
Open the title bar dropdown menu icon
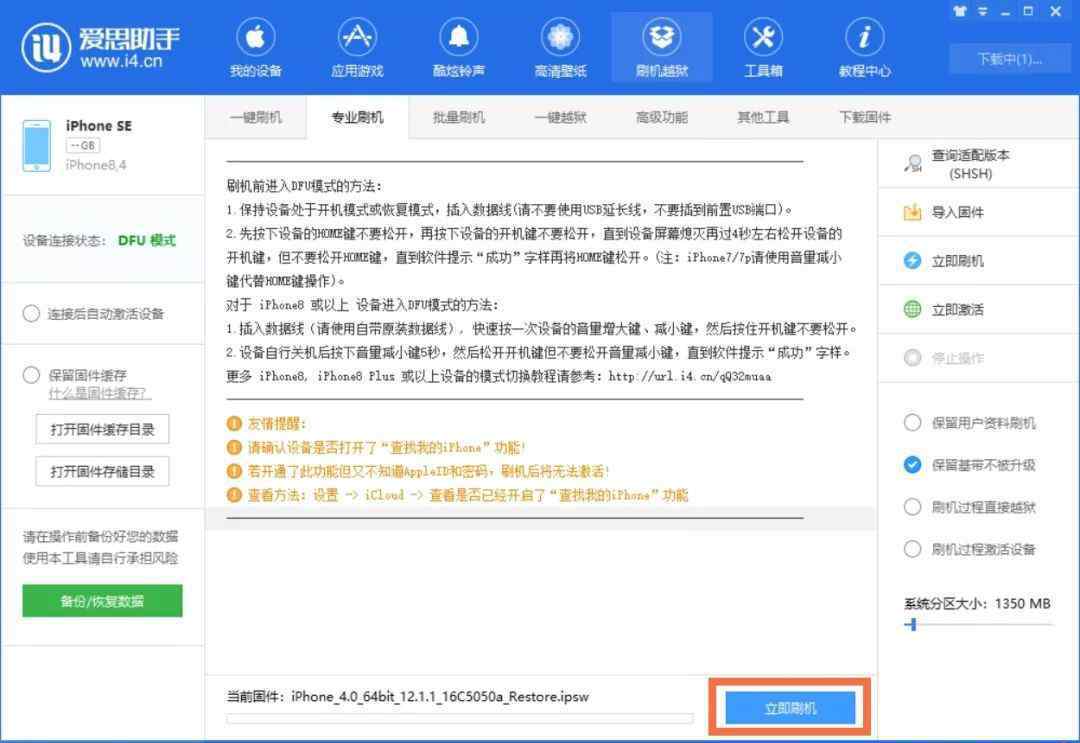click(x=983, y=11)
